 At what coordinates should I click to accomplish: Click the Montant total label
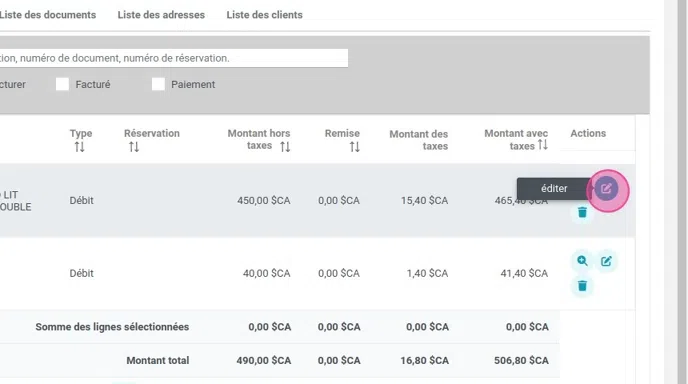(158, 361)
